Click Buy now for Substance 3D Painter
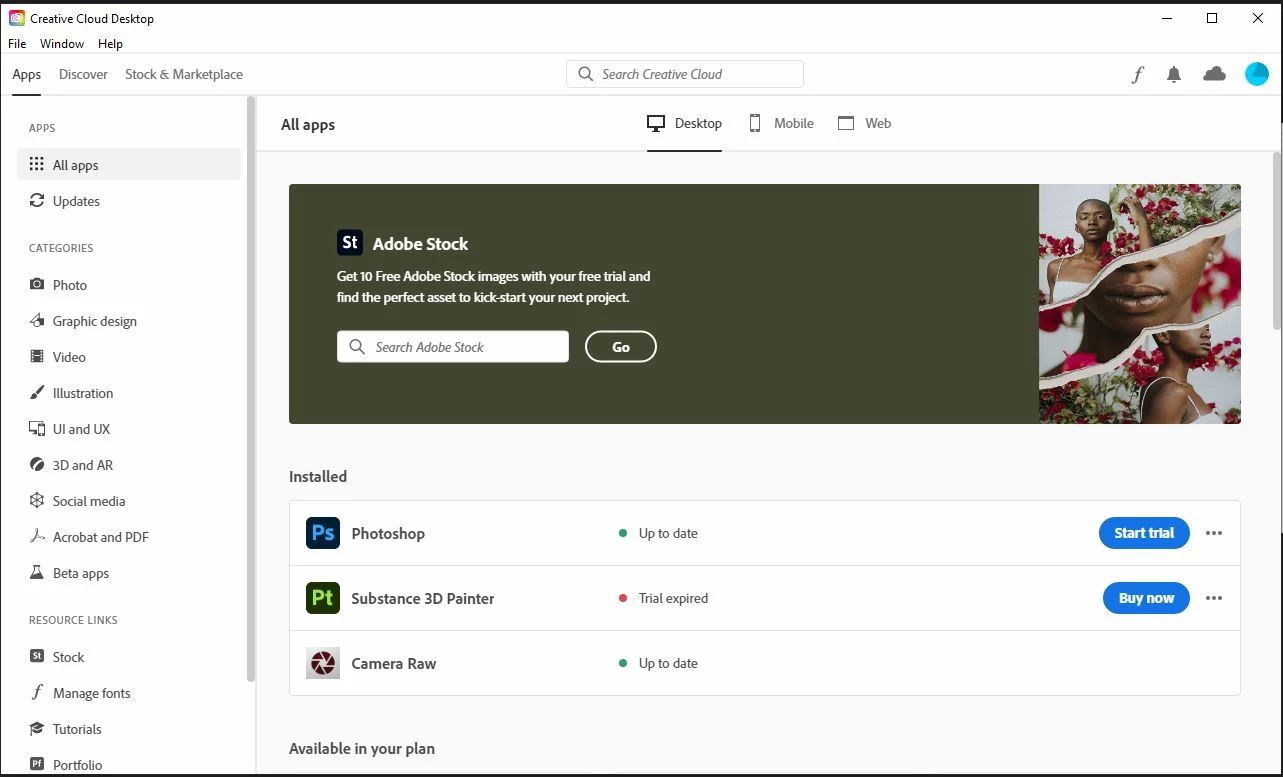This screenshot has width=1283, height=777. pos(1146,598)
